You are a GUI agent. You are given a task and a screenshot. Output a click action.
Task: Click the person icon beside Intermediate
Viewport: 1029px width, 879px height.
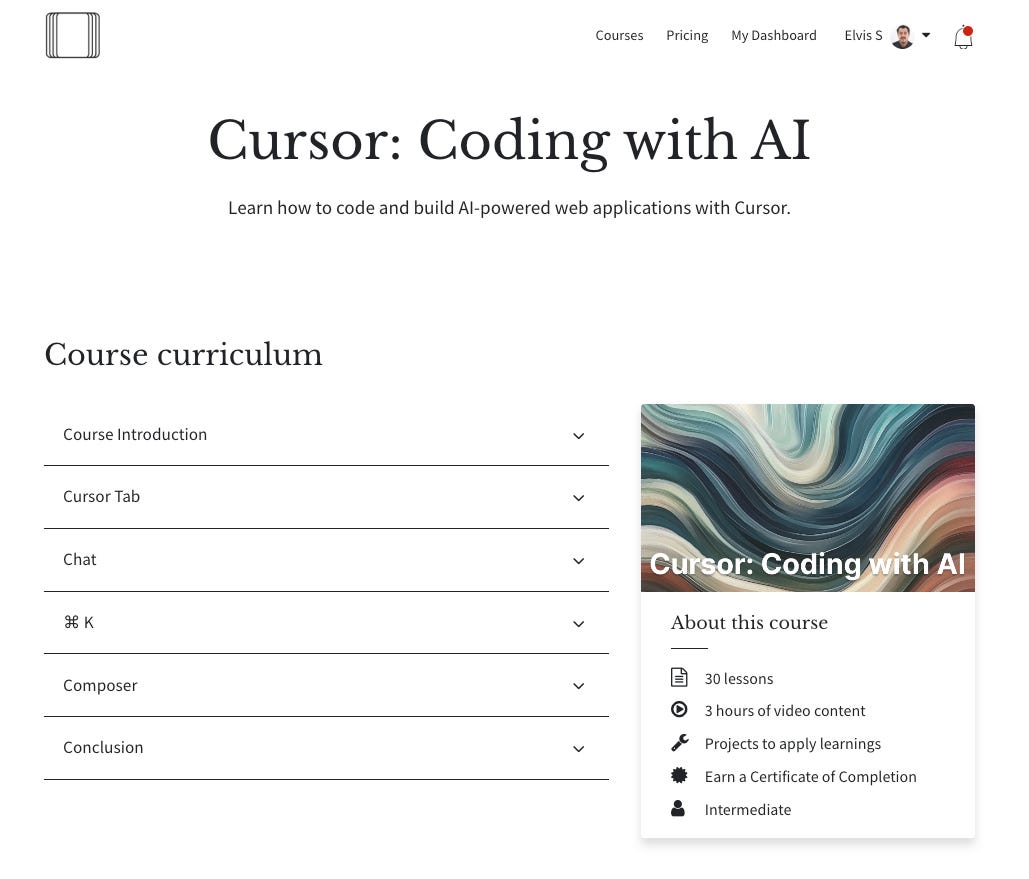coord(678,808)
